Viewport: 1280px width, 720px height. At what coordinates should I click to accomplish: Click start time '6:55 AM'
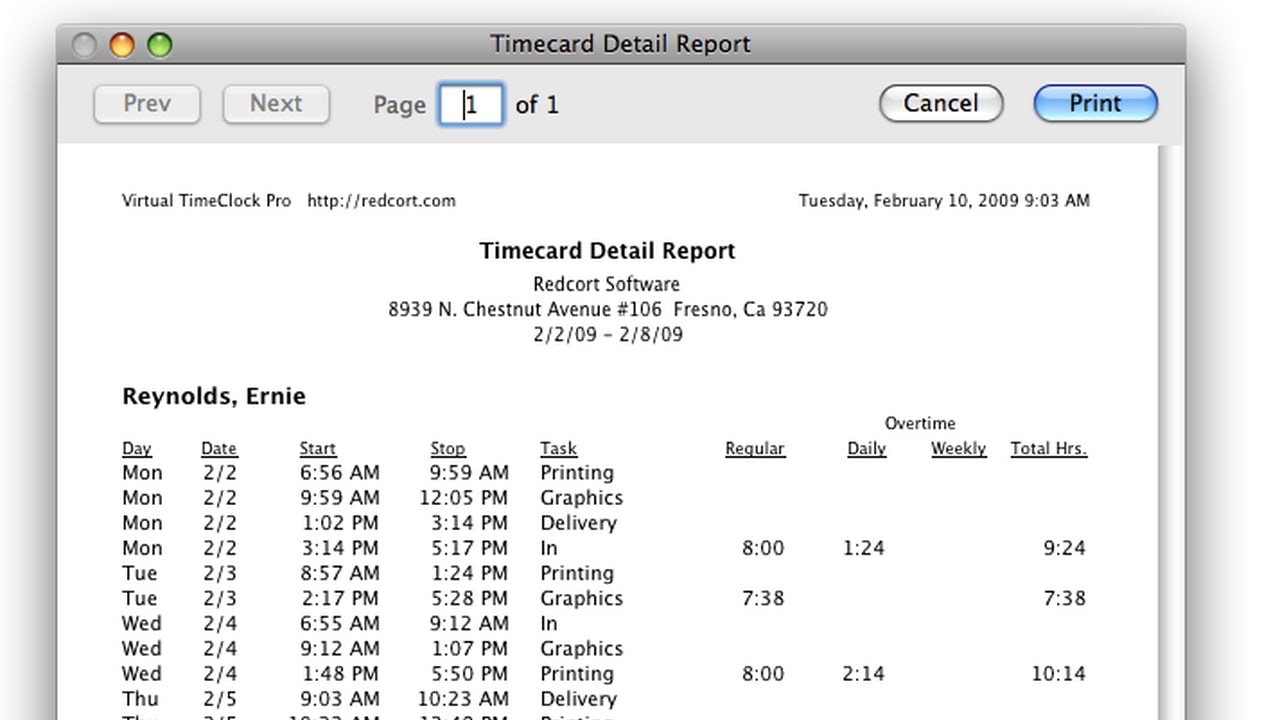coord(340,623)
